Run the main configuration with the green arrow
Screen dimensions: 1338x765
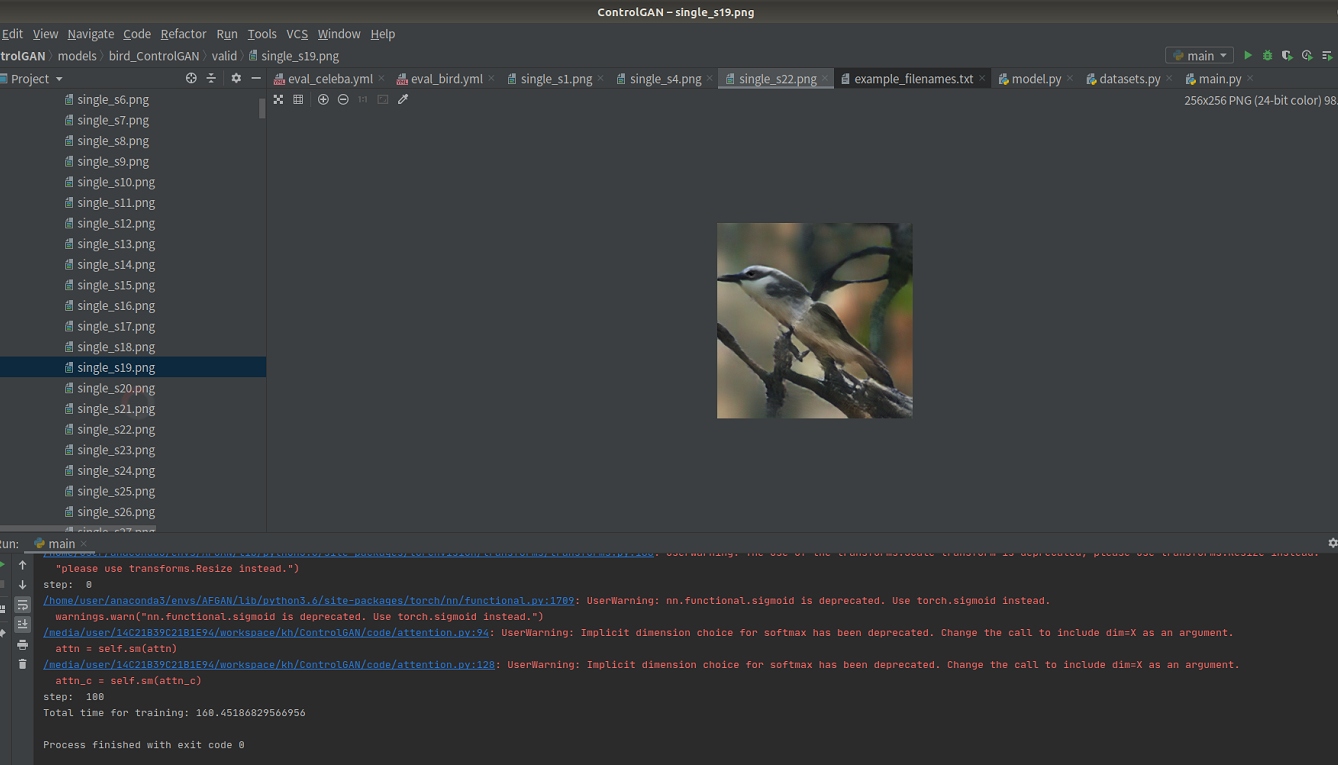1248,55
